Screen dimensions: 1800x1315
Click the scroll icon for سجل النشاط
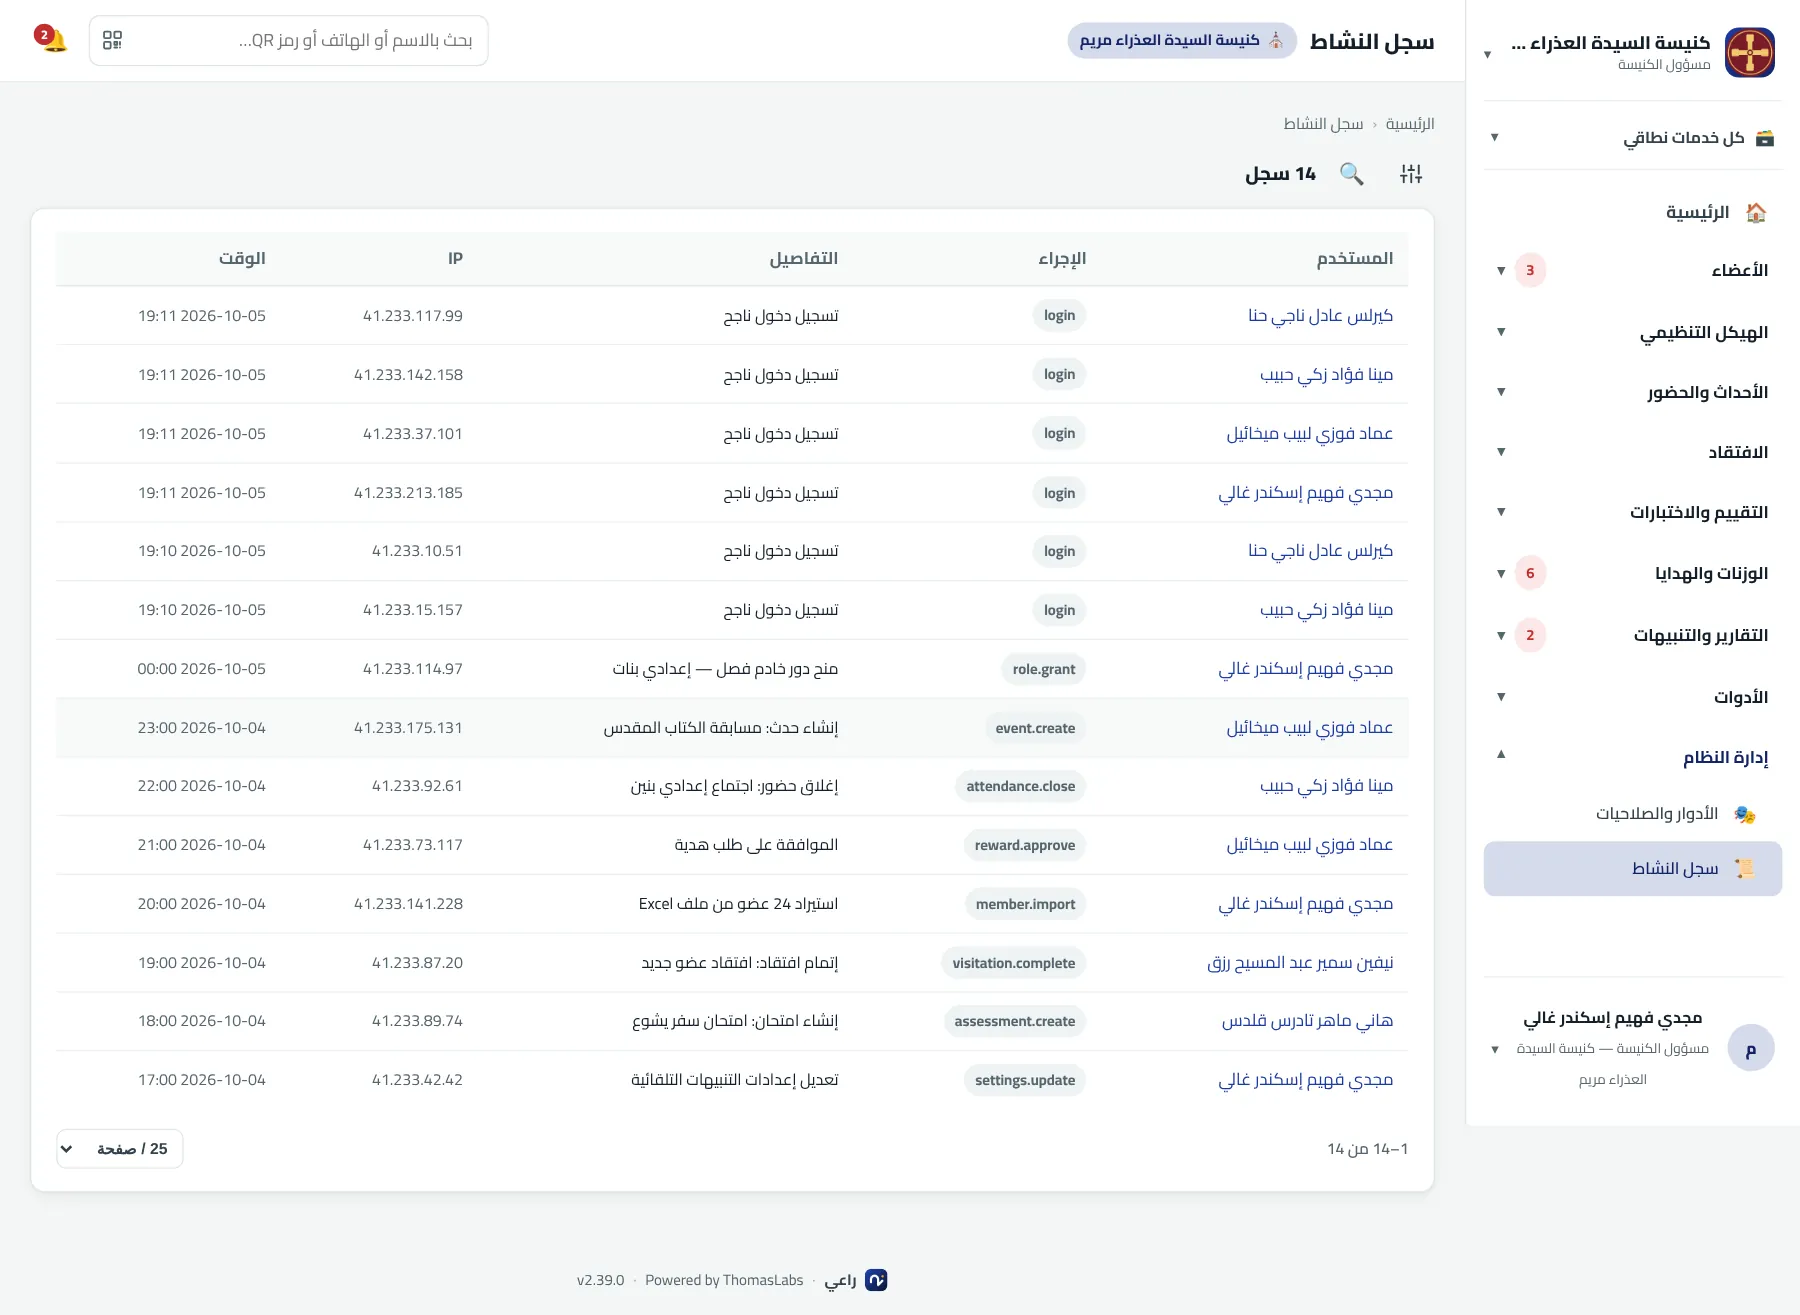[x=1745, y=868]
